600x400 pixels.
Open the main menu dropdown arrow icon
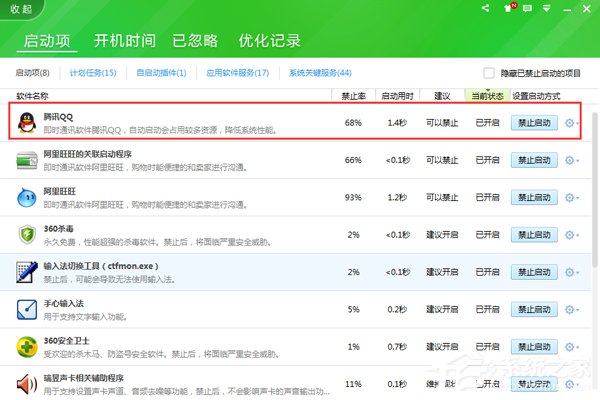[x=546, y=8]
